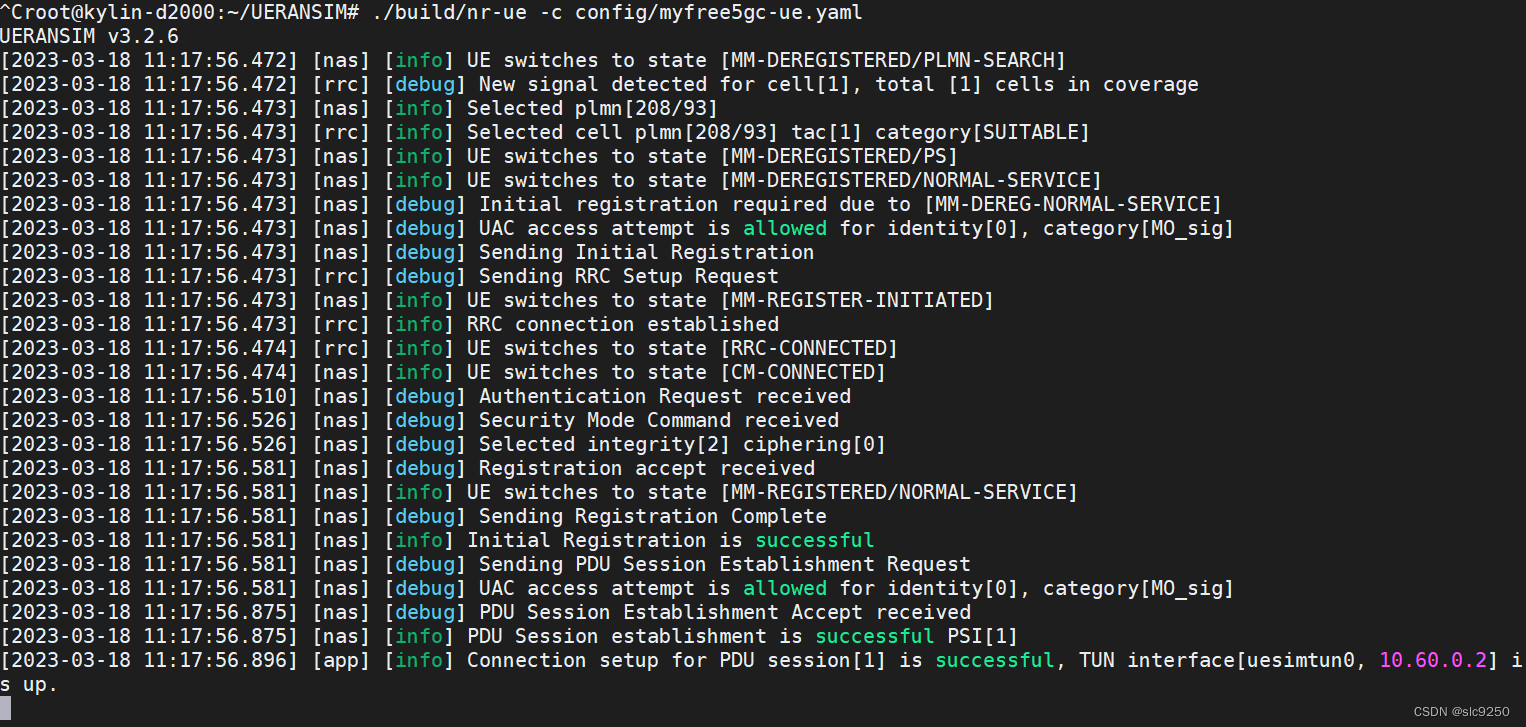The height and width of the screenshot is (727, 1526).
Task: Click the text '[MM-REGISTERED/NORMAL-SERVICE]'
Action: [899, 492]
